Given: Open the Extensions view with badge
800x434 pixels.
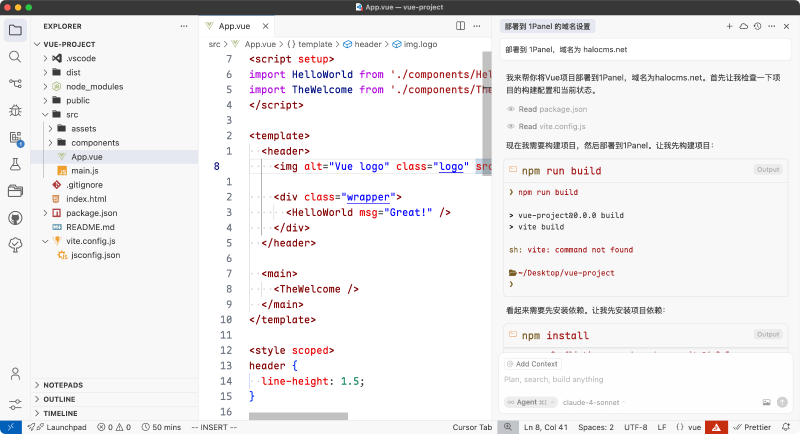Looking at the screenshot, I should point(15,137).
